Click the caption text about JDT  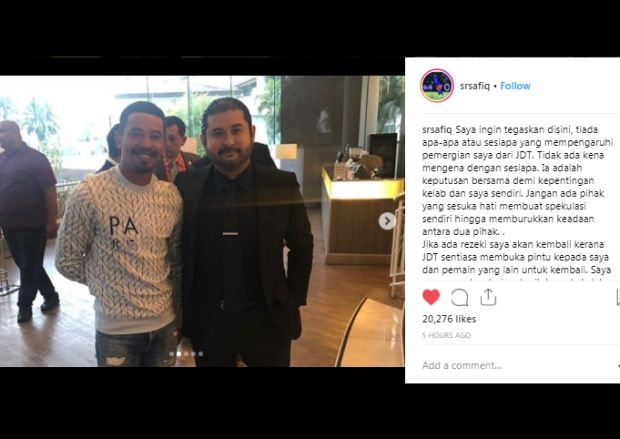point(517,200)
